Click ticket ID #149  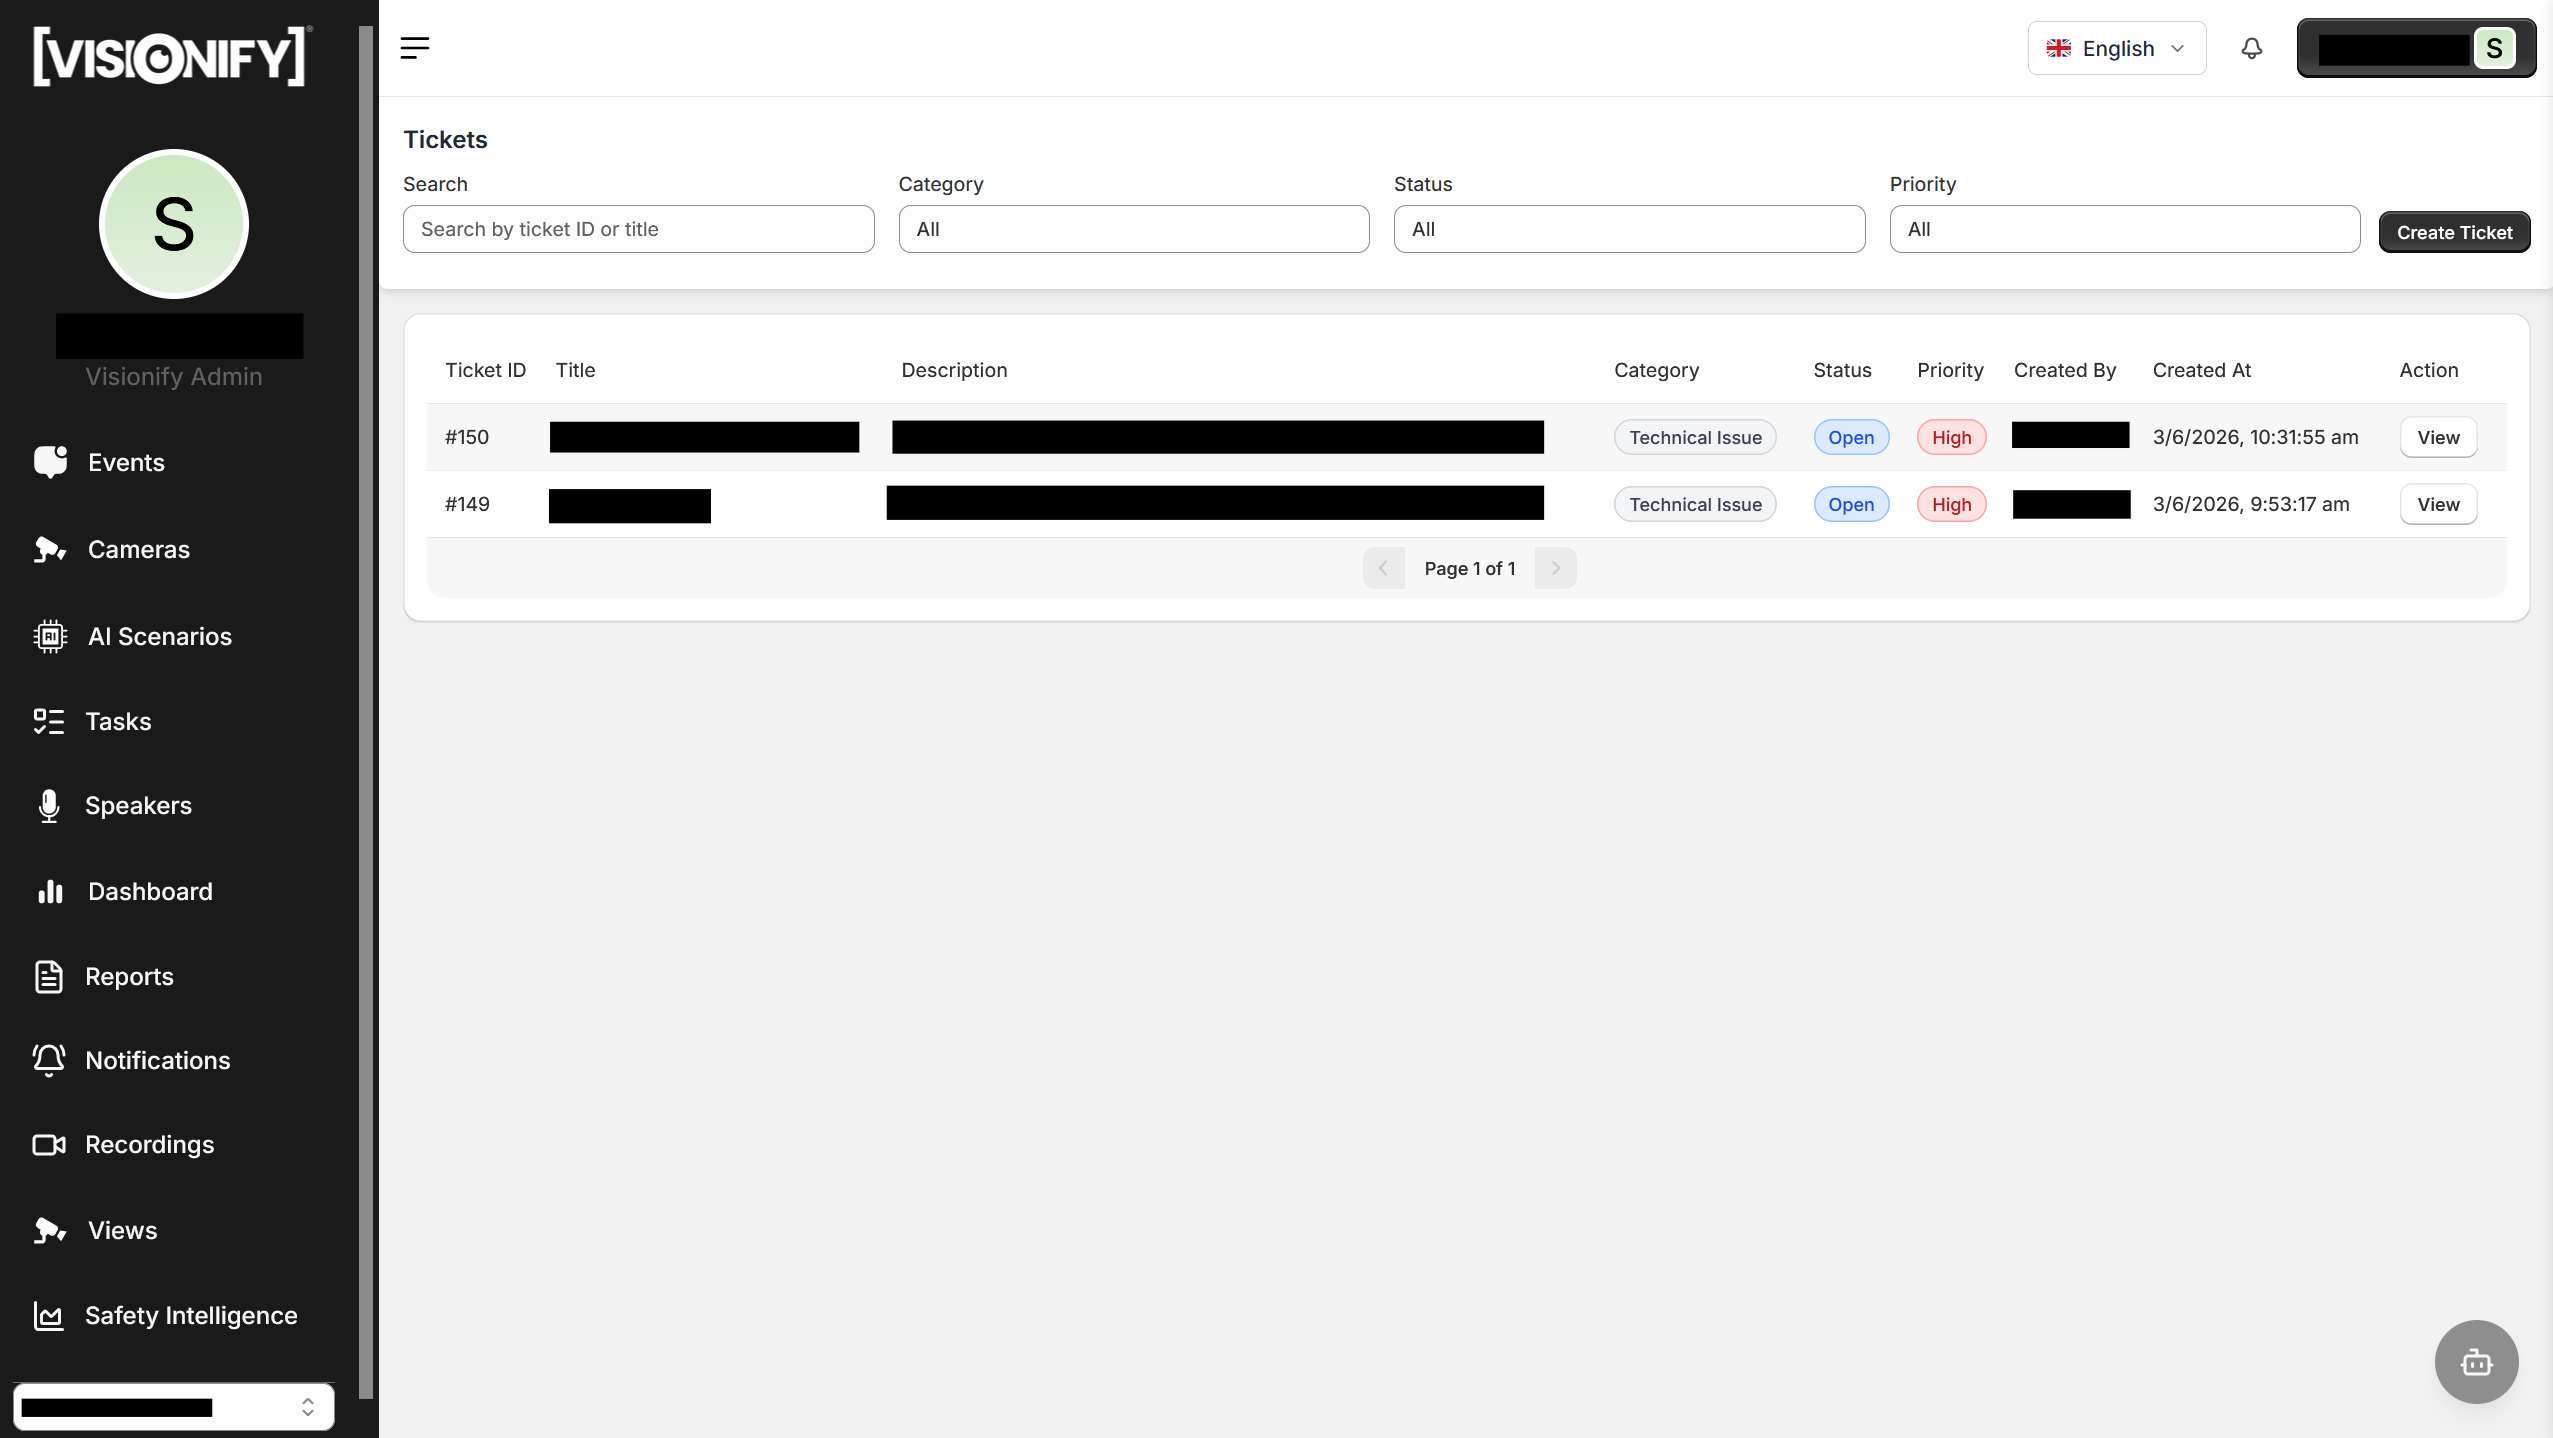click(467, 504)
